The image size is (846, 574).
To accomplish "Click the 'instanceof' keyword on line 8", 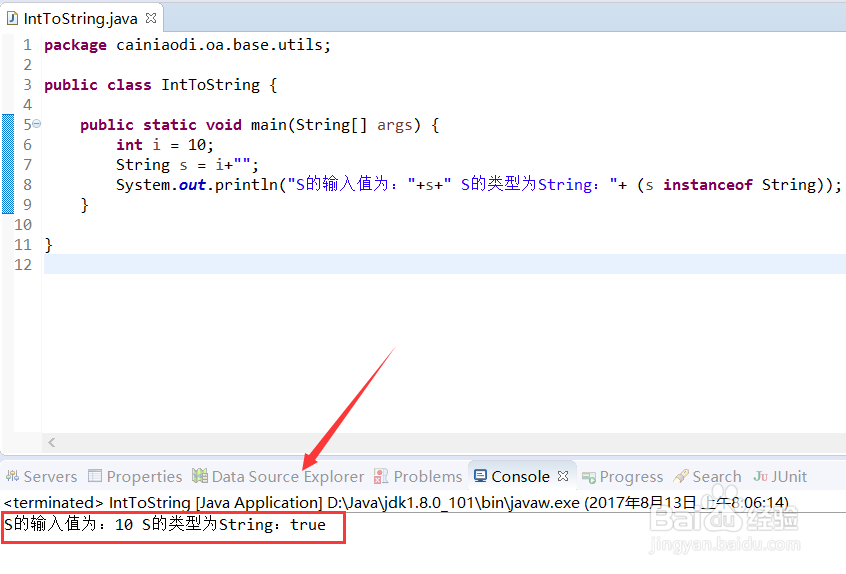I will [708, 184].
